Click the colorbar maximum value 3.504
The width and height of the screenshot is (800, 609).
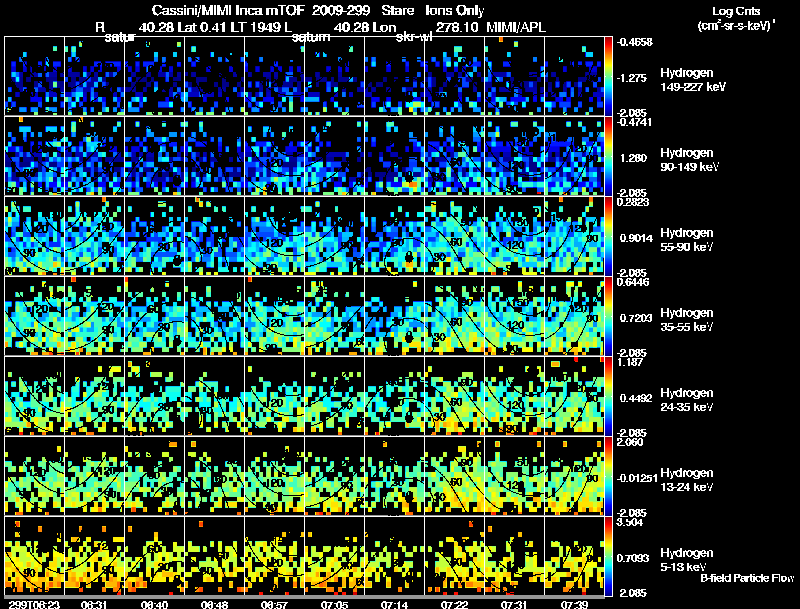630,522
